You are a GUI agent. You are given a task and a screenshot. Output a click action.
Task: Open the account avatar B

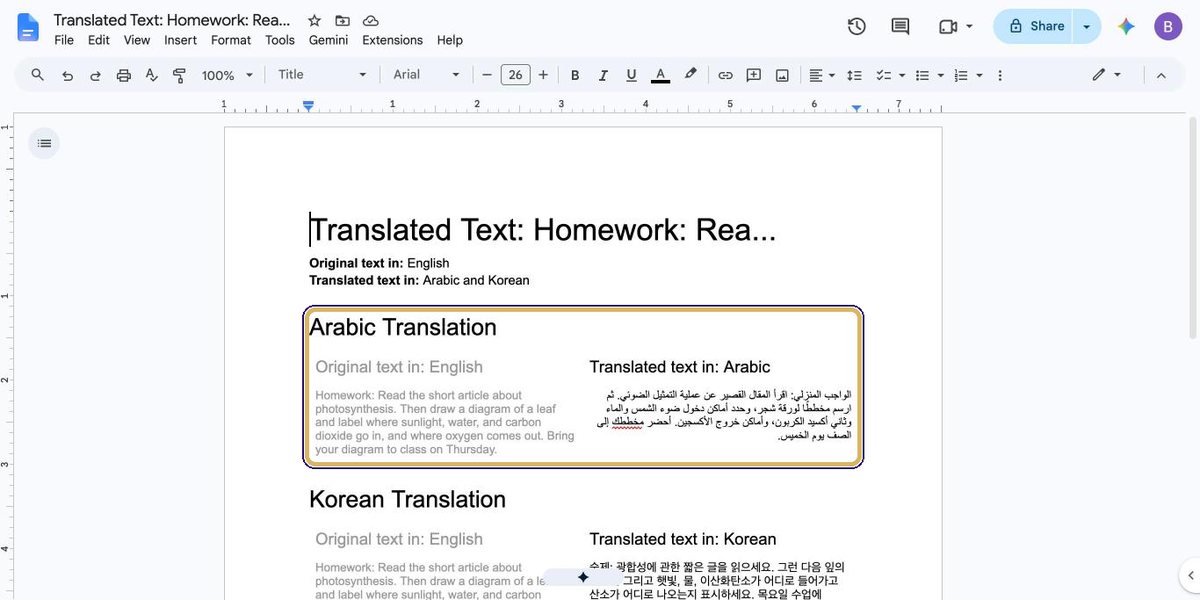click(x=1168, y=27)
